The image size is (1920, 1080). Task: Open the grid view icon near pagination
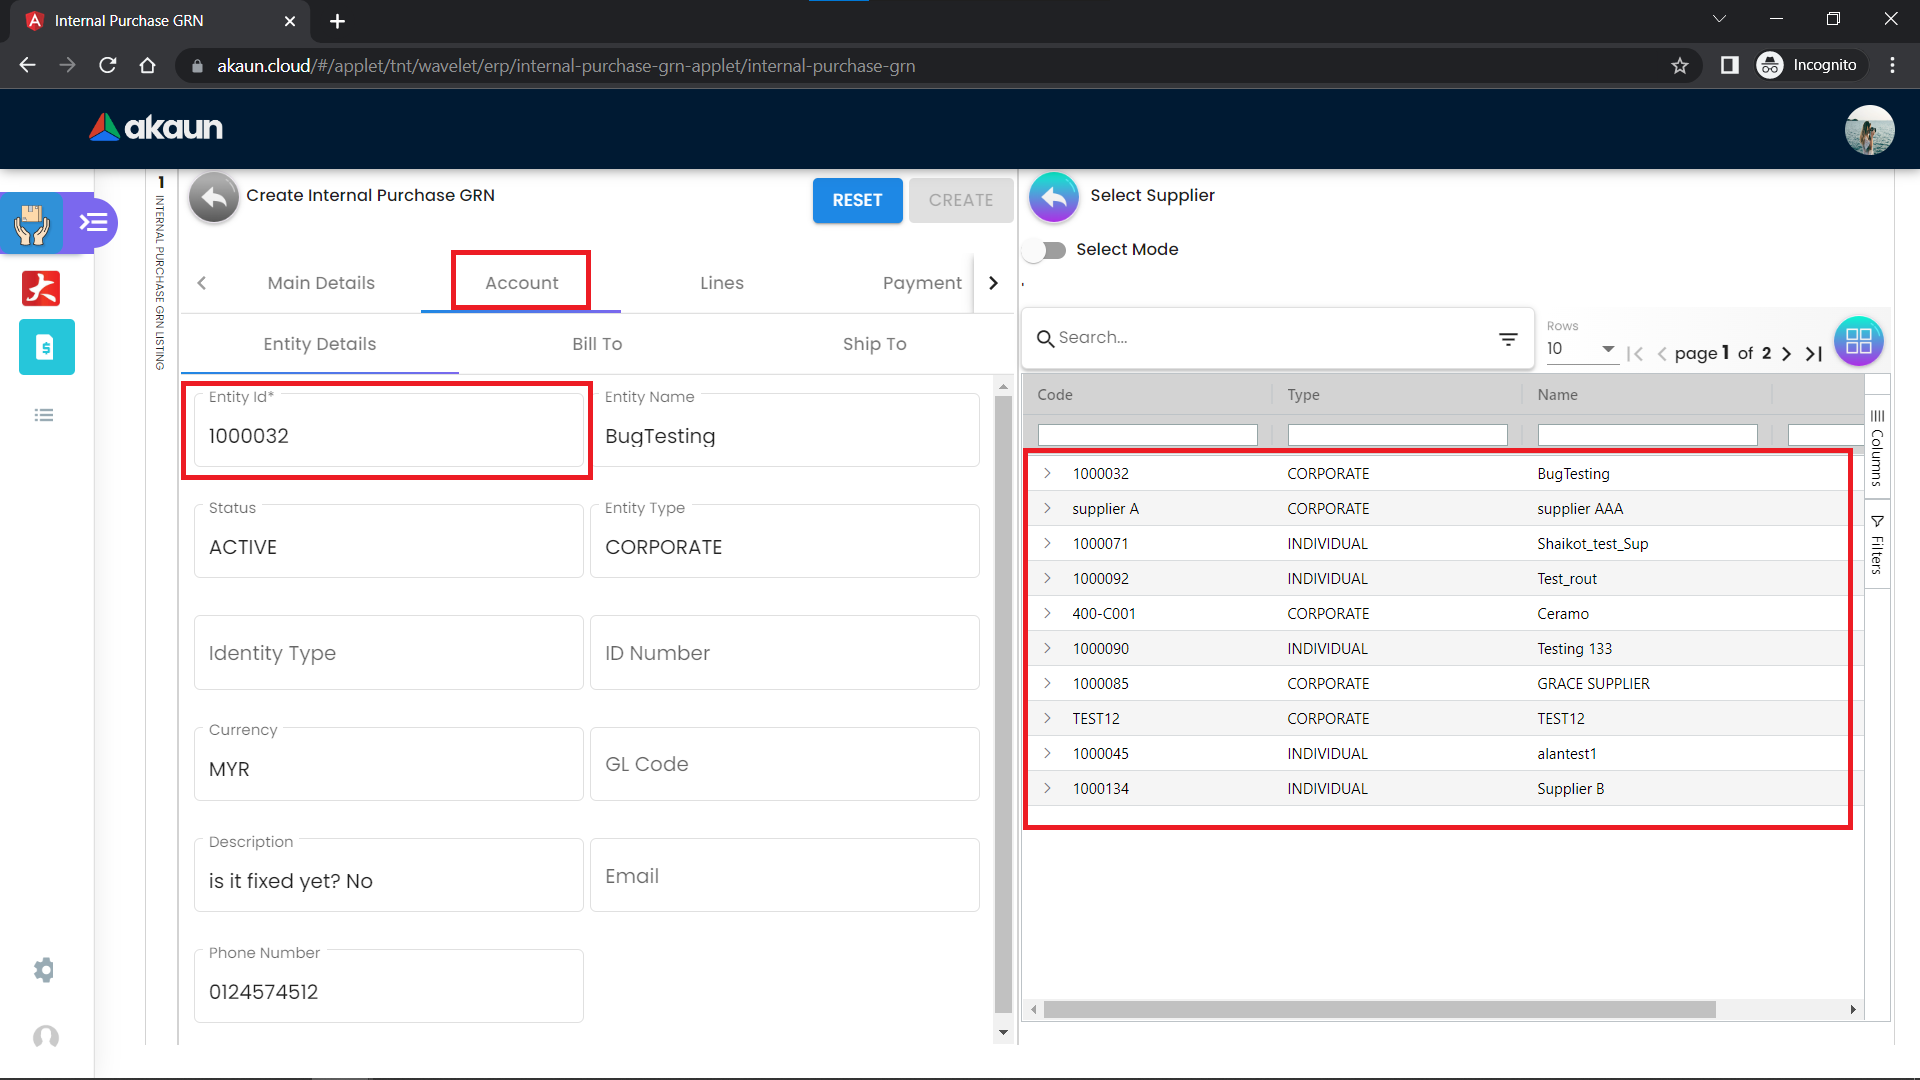click(1858, 341)
